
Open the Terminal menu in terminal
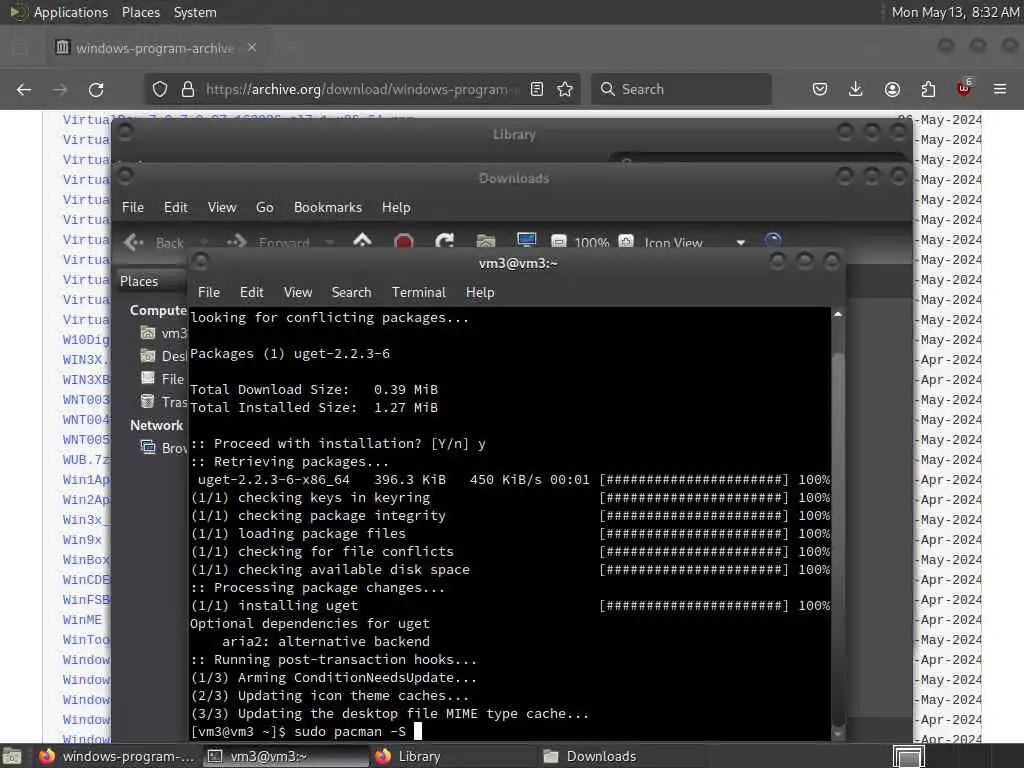(x=419, y=292)
